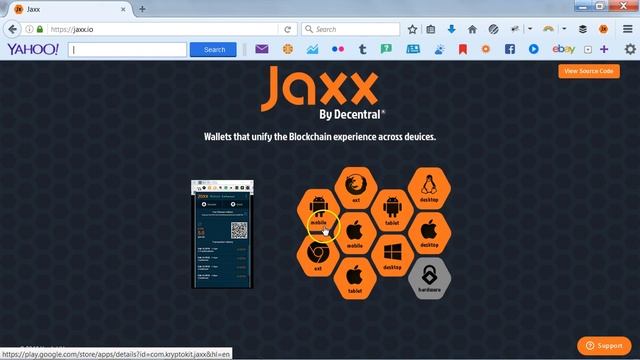Bookmark this page with star icon

coord(412,29)
